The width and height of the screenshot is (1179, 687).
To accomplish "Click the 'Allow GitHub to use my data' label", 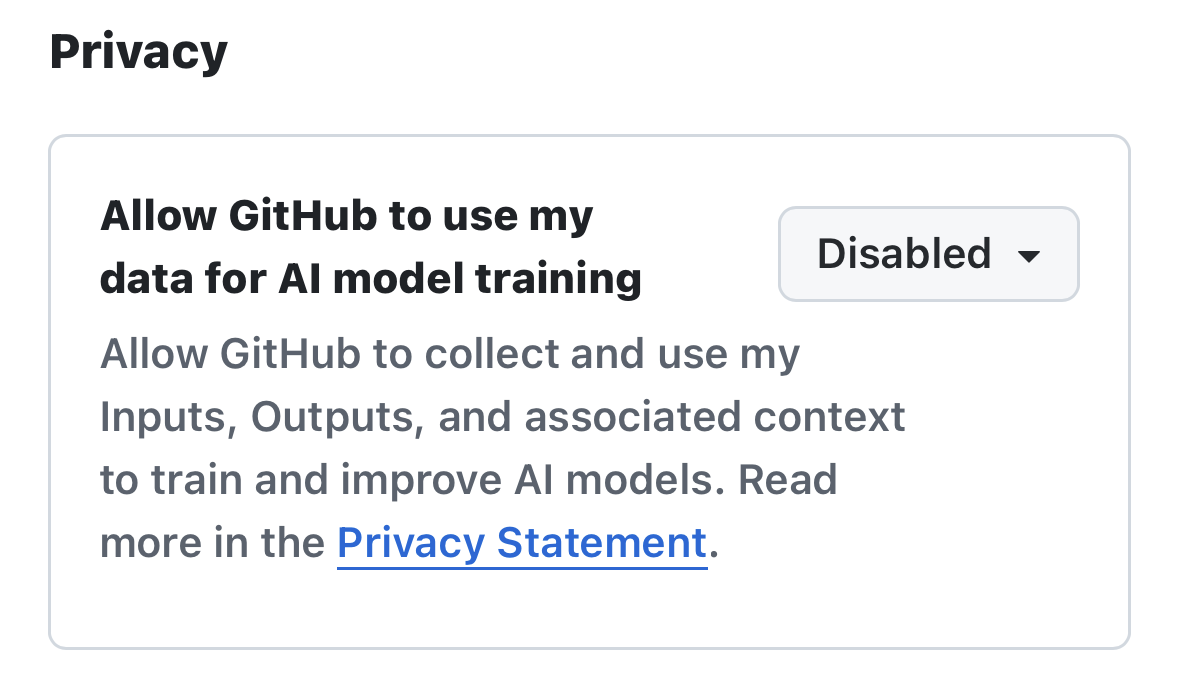I will [346, 214].
